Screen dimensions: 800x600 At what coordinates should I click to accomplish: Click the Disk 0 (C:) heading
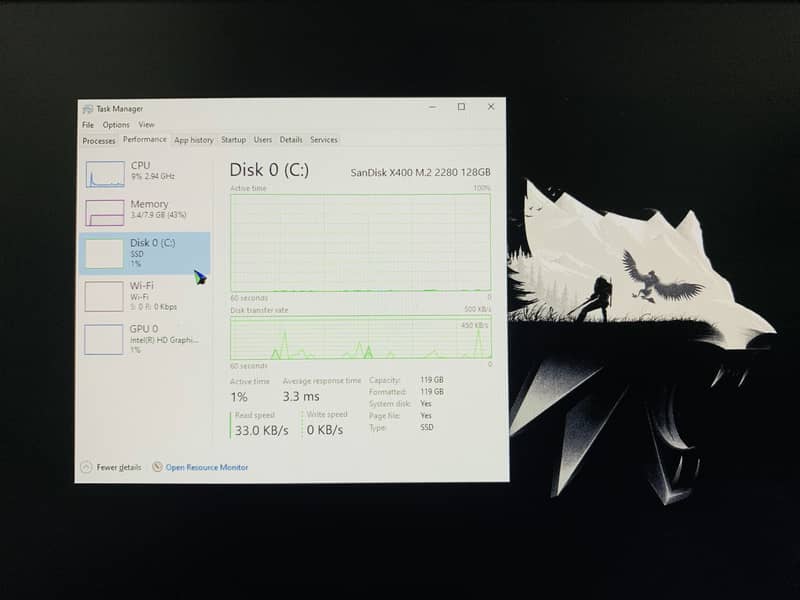pos(269,170)
